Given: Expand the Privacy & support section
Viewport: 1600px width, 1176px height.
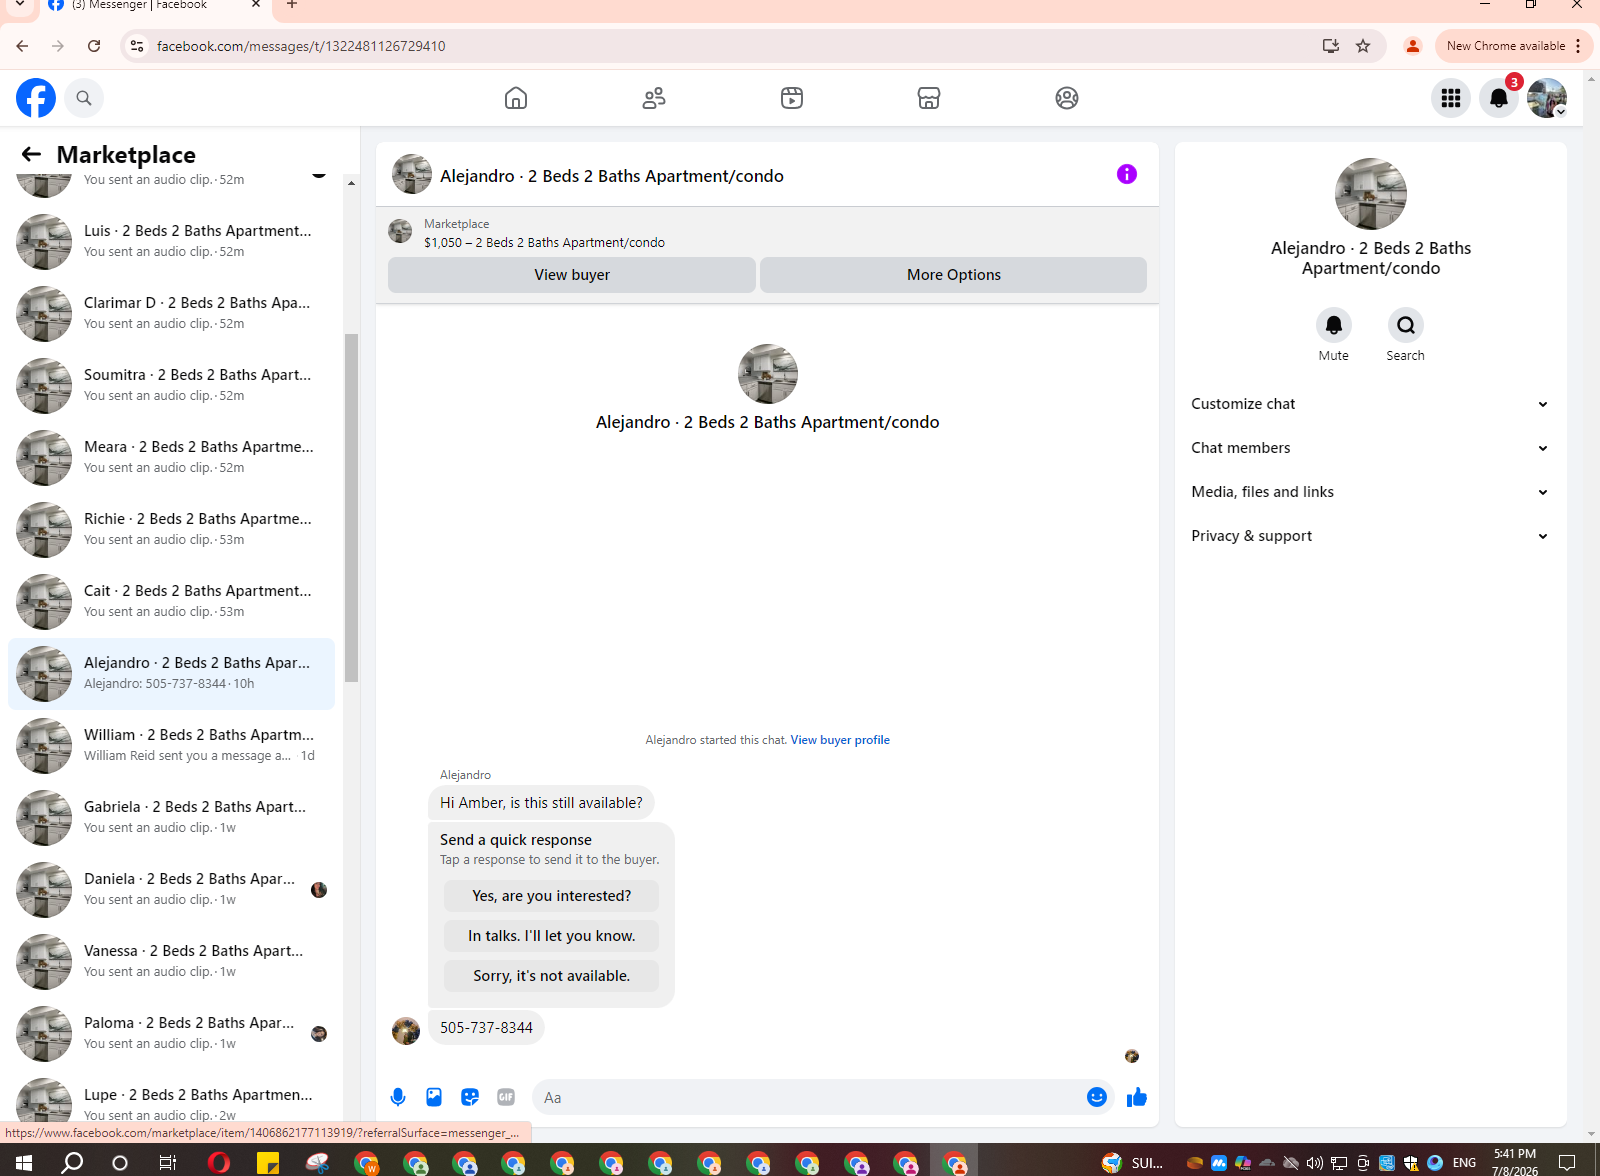Looking at the screenshot, I should 1370,536.
